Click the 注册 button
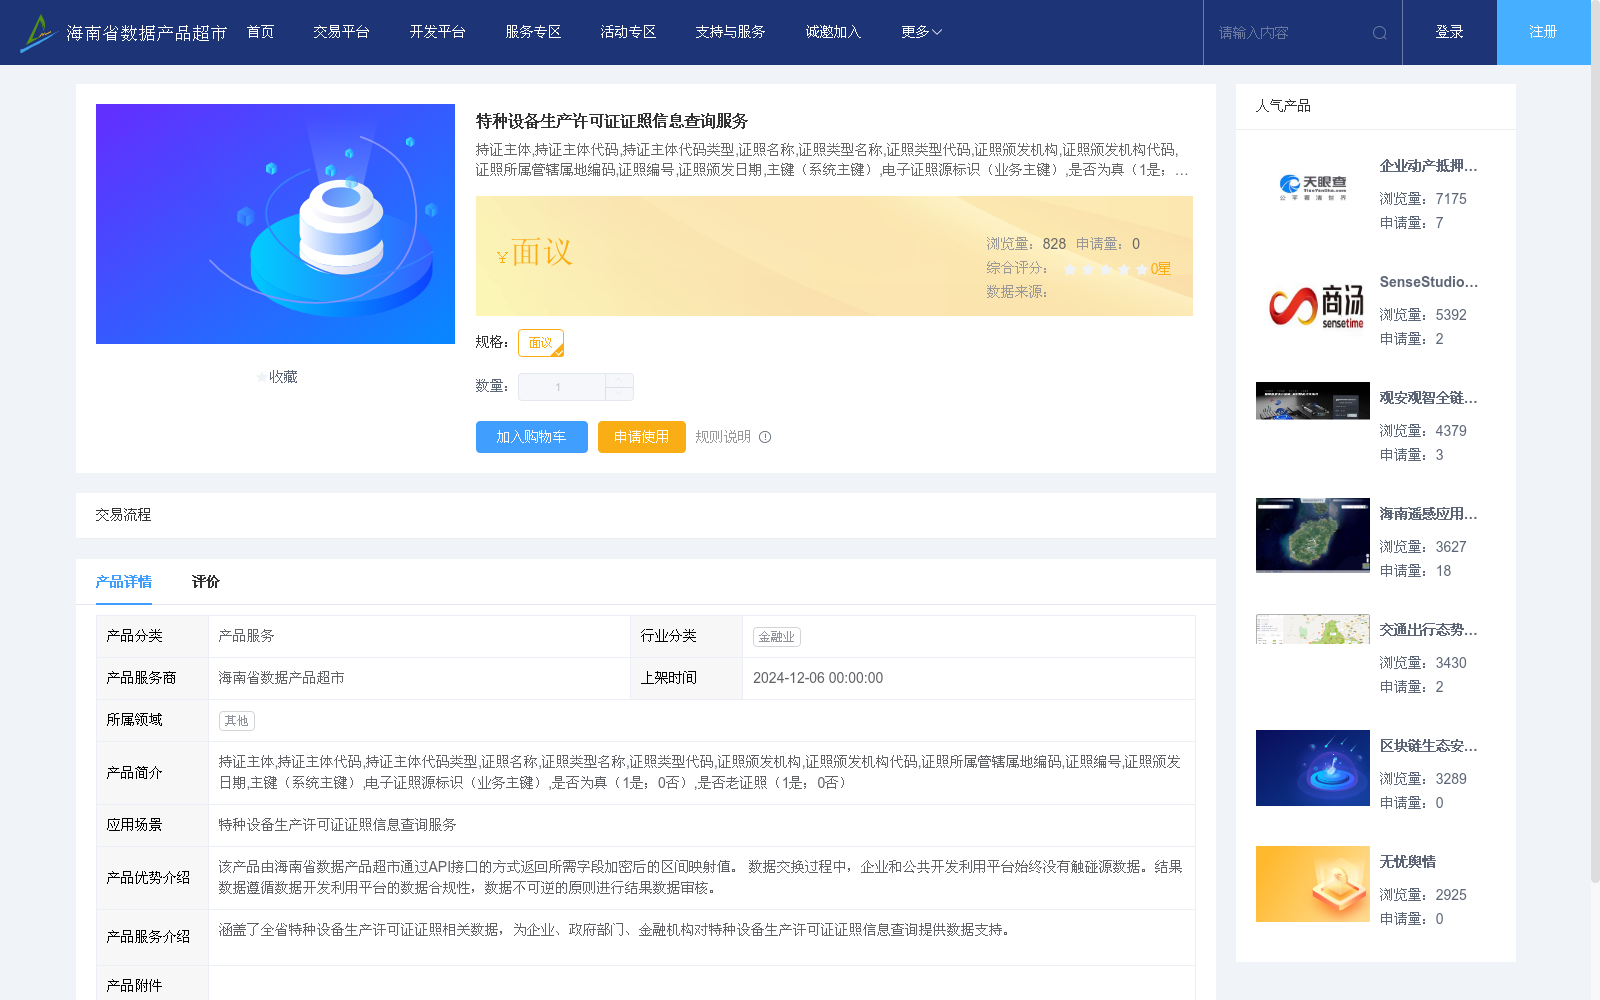 [x=1543, y=32]
